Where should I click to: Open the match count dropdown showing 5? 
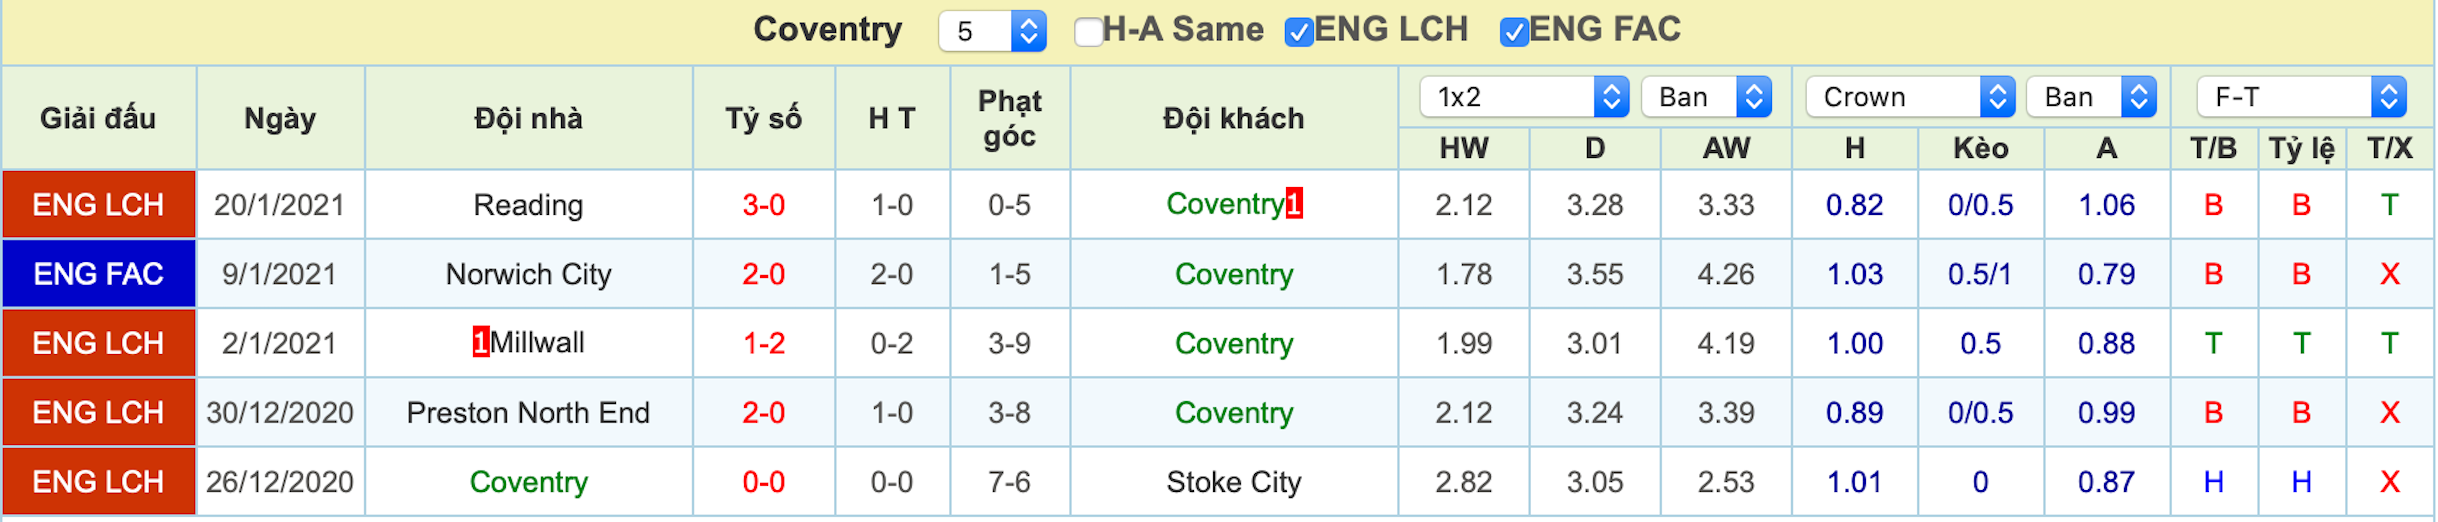click(992, 31)
